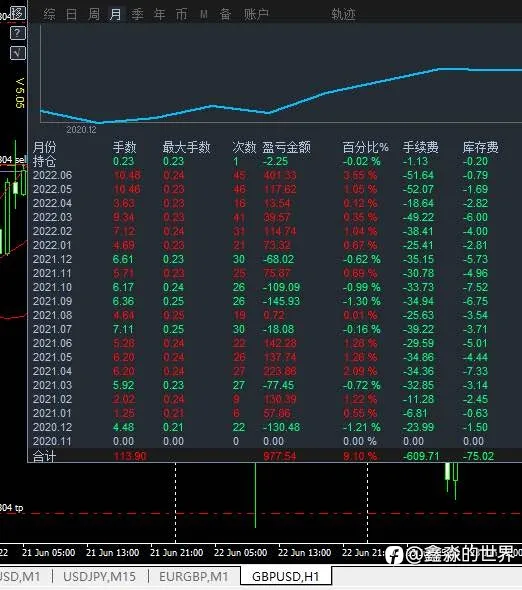Click the -145.93 profit value
This screenshot has width=522, height=590.
click(282, 301)
